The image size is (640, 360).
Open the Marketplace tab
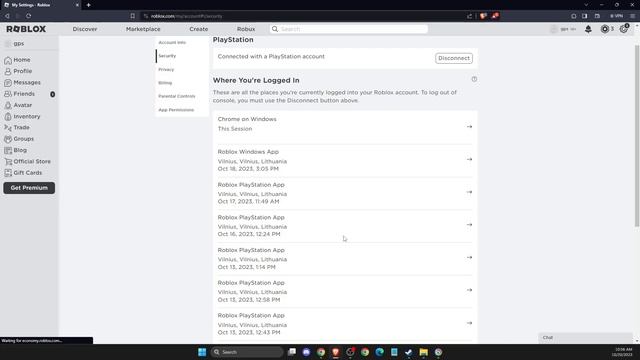click(143, 29)
